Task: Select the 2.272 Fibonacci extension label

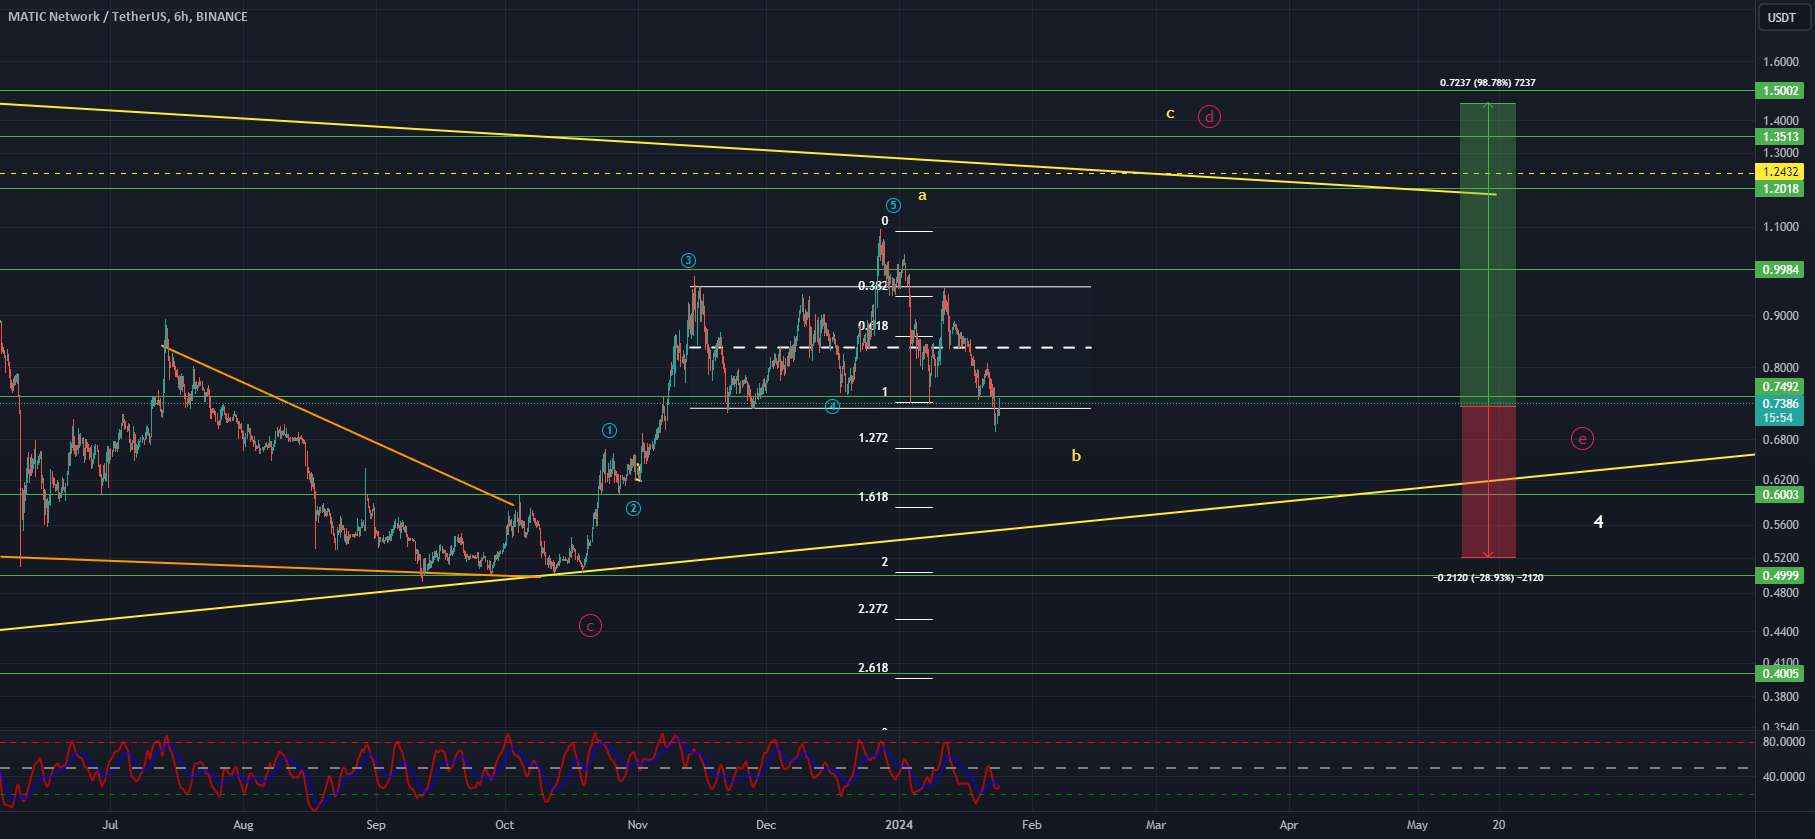Action: 873,609
